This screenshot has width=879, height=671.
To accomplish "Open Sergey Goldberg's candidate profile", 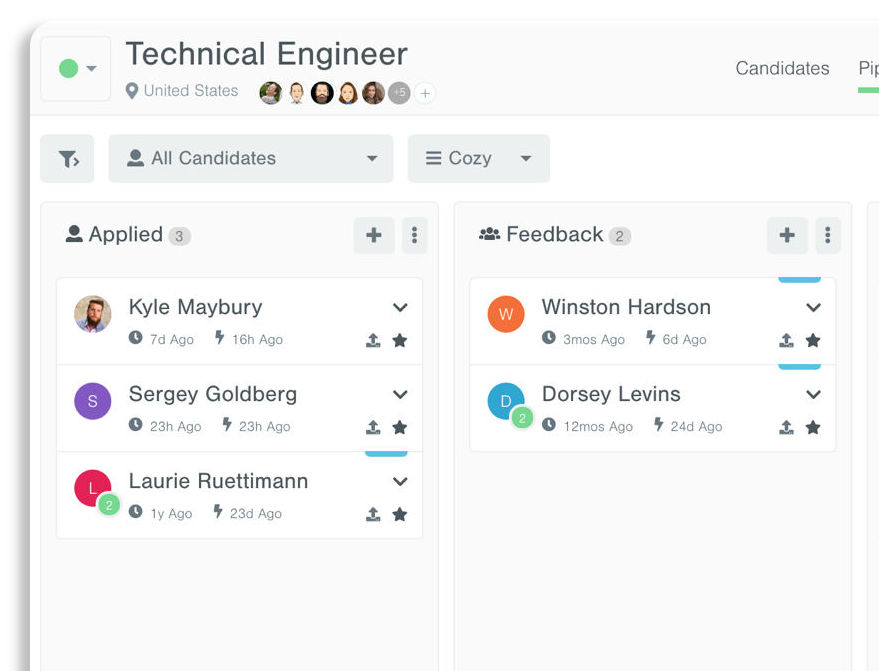I will tap(213, 394).
